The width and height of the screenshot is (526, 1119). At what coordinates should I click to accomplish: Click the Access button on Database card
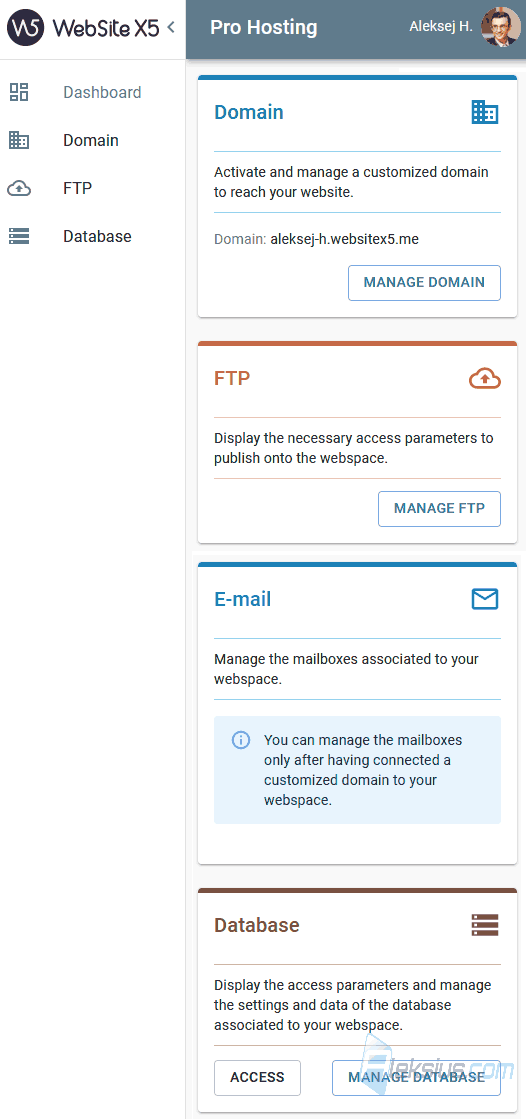pyautogui.click(x=257, y=1078)
